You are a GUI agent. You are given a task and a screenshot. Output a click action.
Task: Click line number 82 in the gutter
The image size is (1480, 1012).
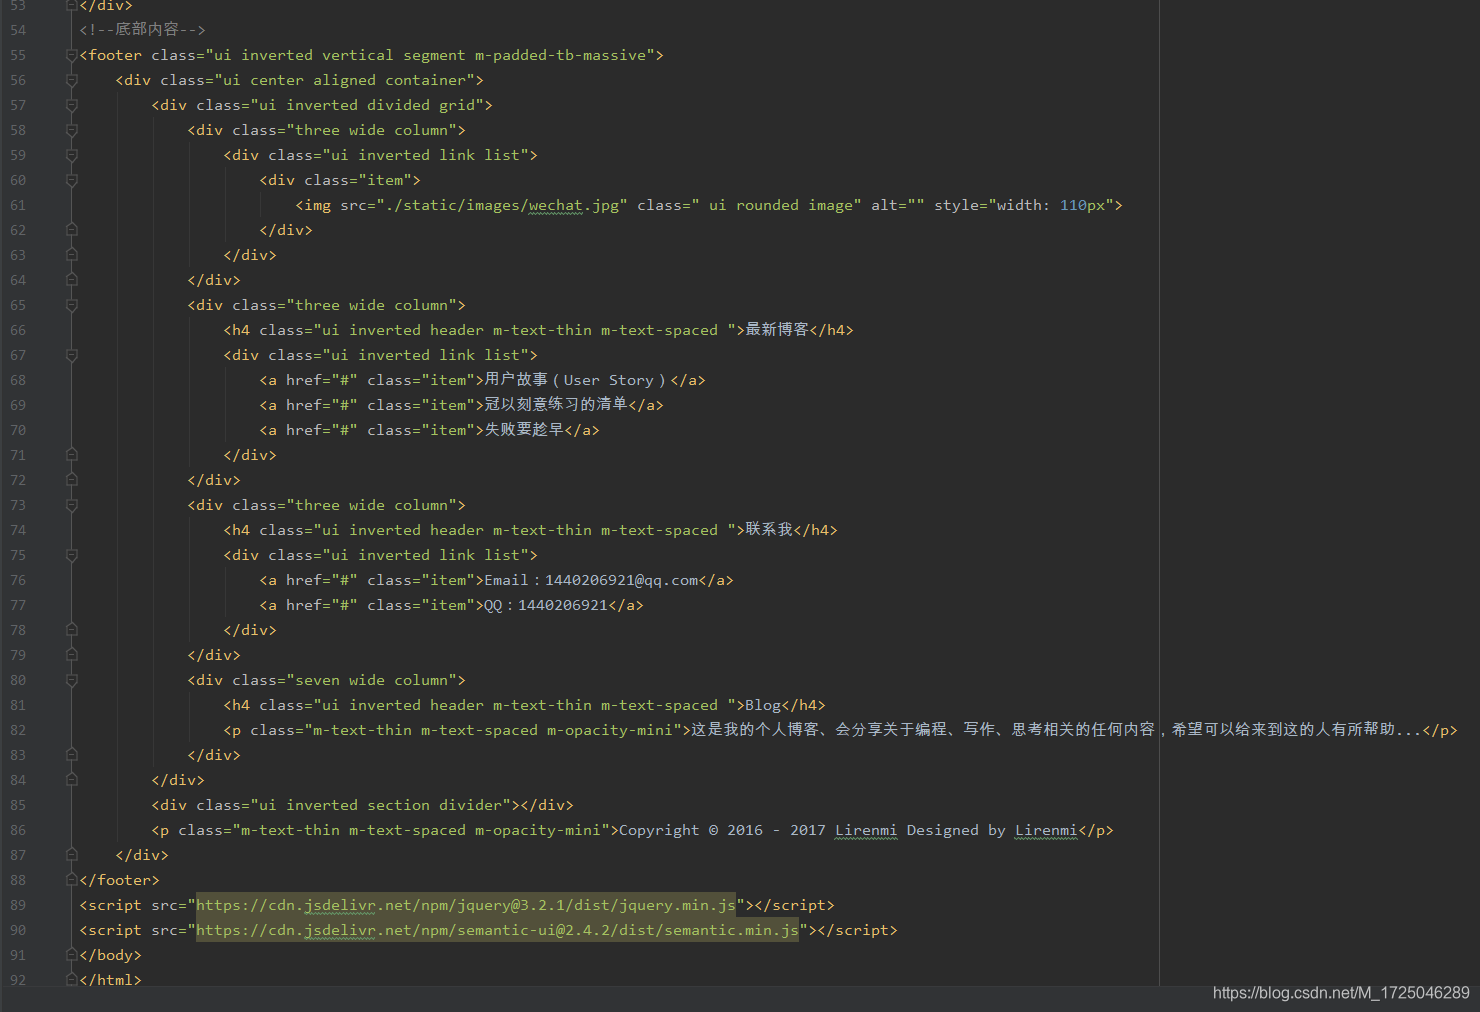coord(18,730)
